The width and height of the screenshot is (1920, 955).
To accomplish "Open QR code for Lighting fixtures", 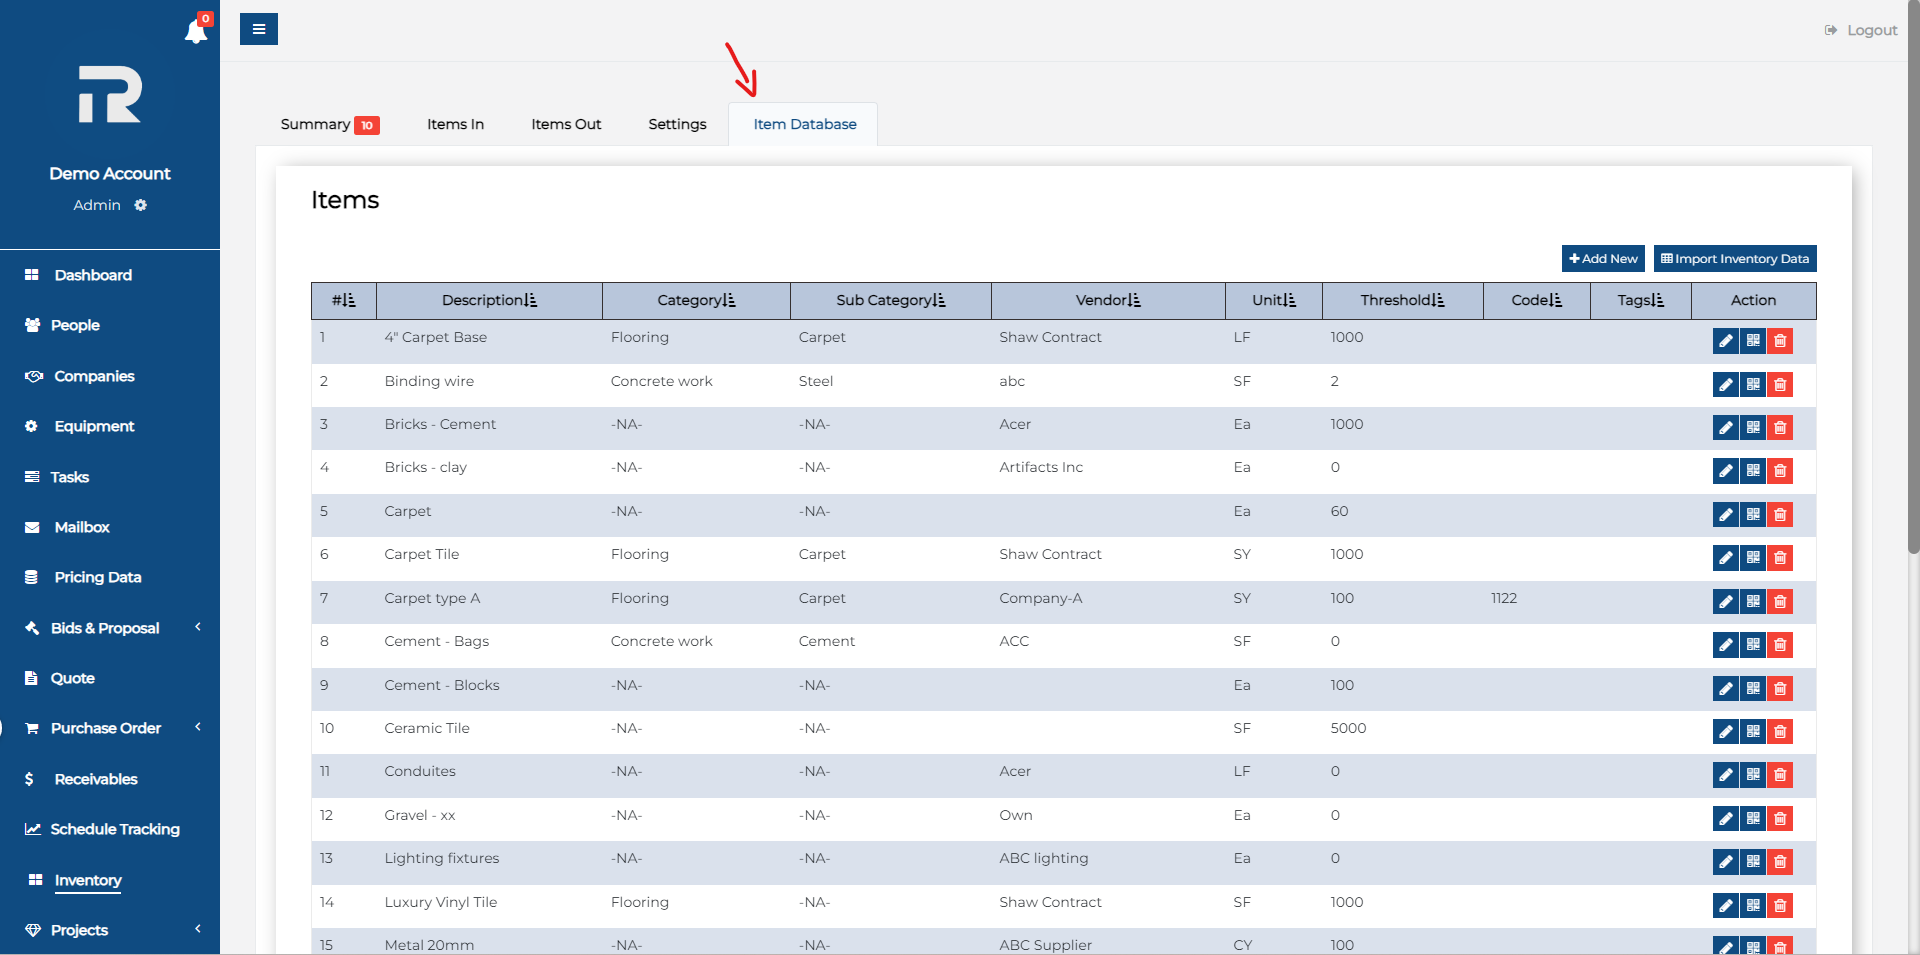I will click(x=1753, y=862).
